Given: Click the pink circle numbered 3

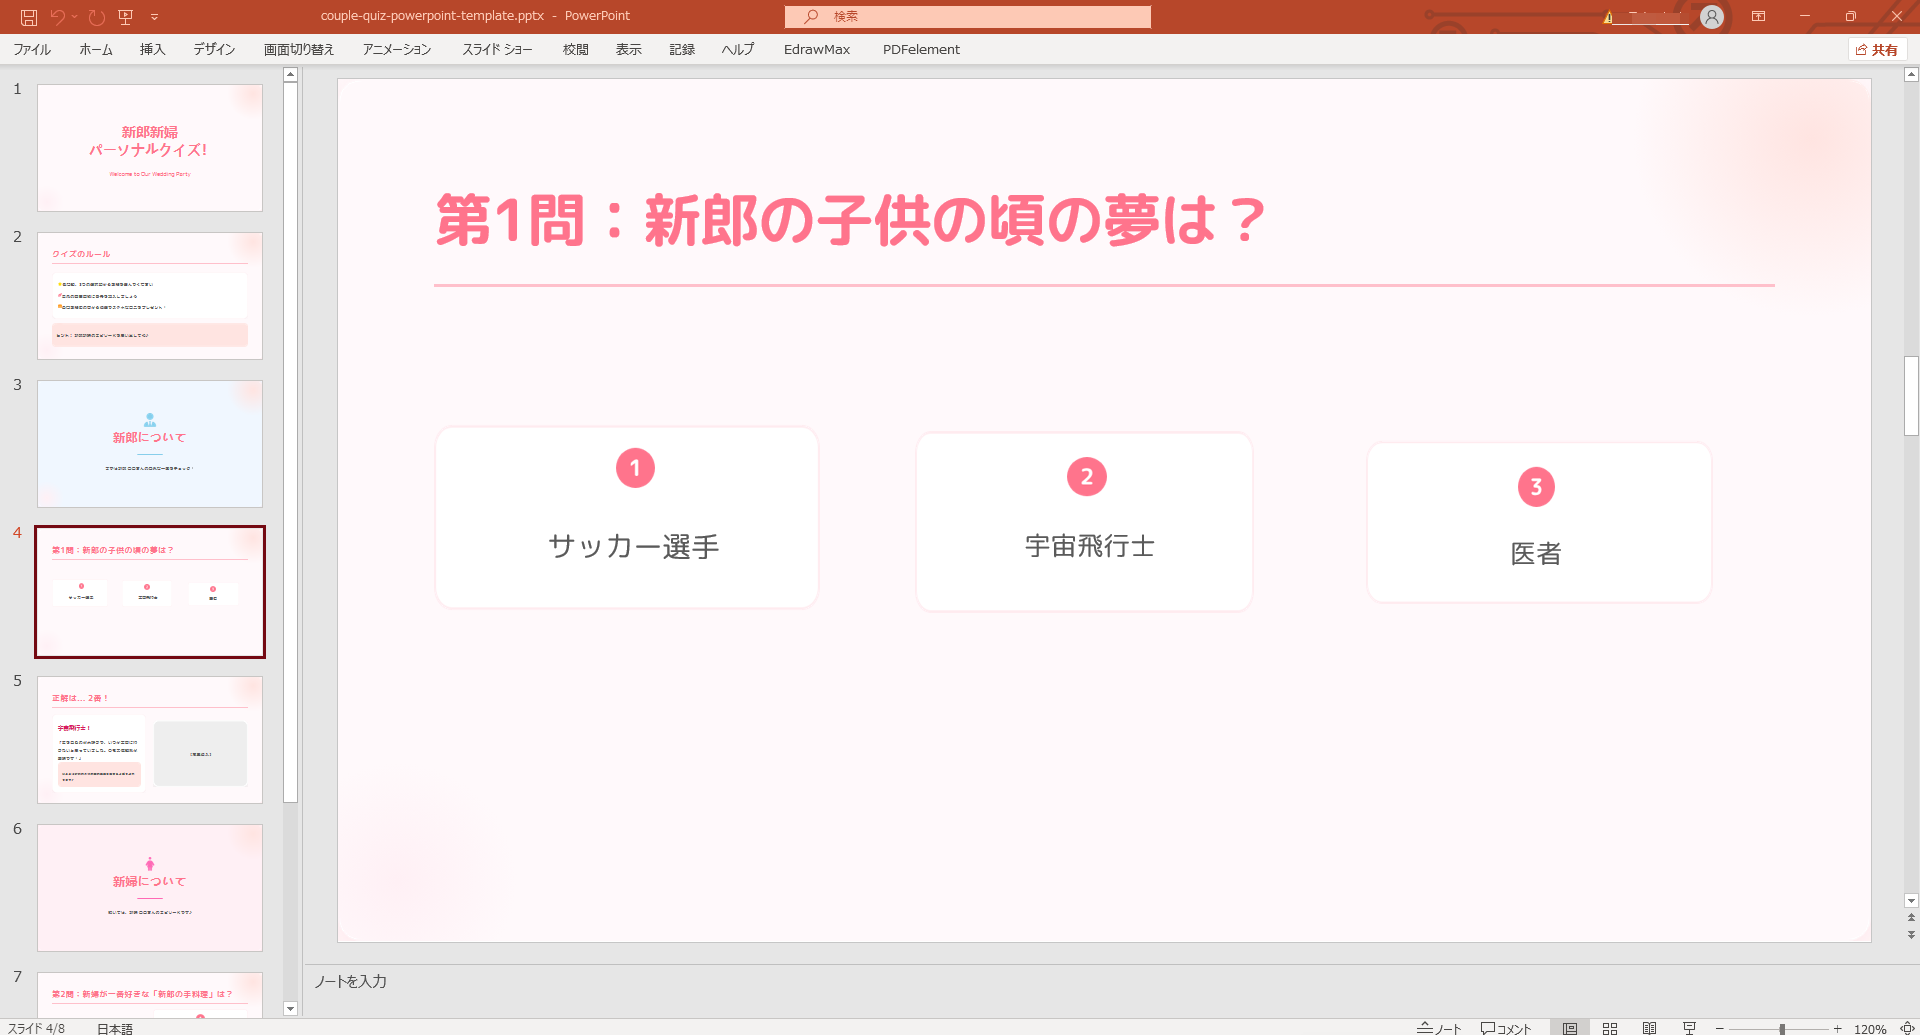Looking at the screenshot, I should click(x=1537, y=487).
